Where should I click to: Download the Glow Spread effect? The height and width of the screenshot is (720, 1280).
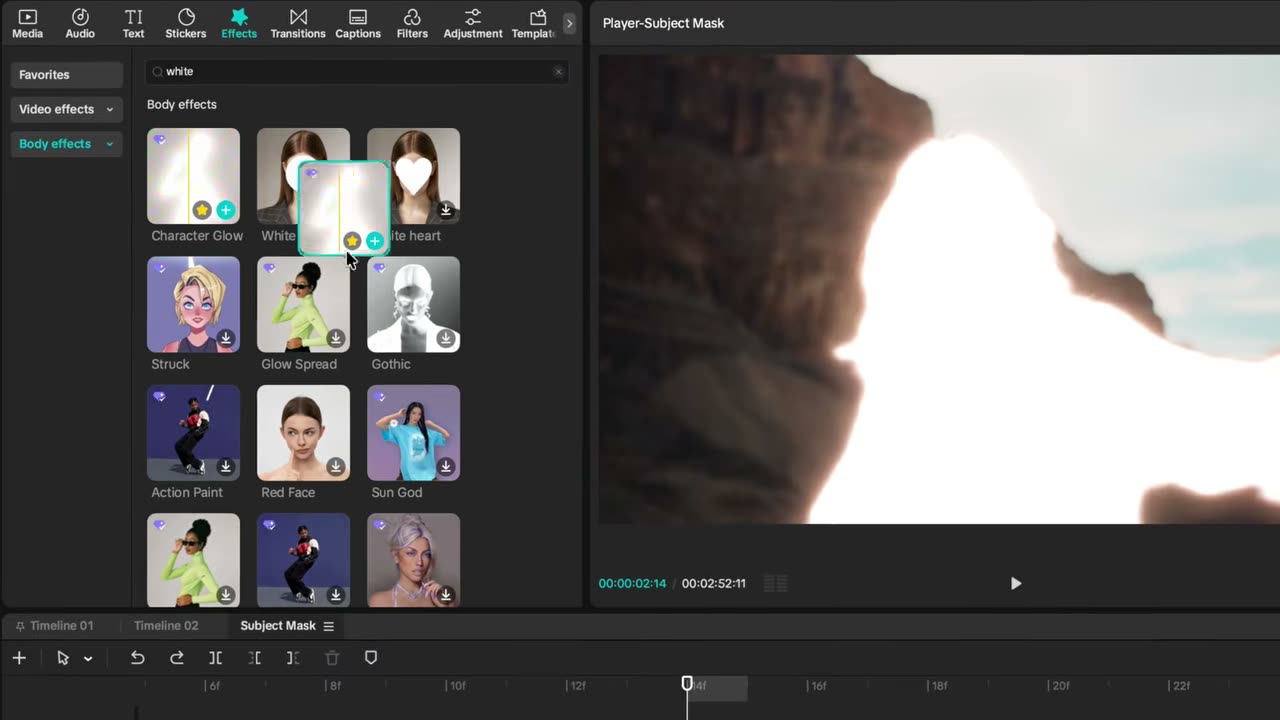pos(336,338)
